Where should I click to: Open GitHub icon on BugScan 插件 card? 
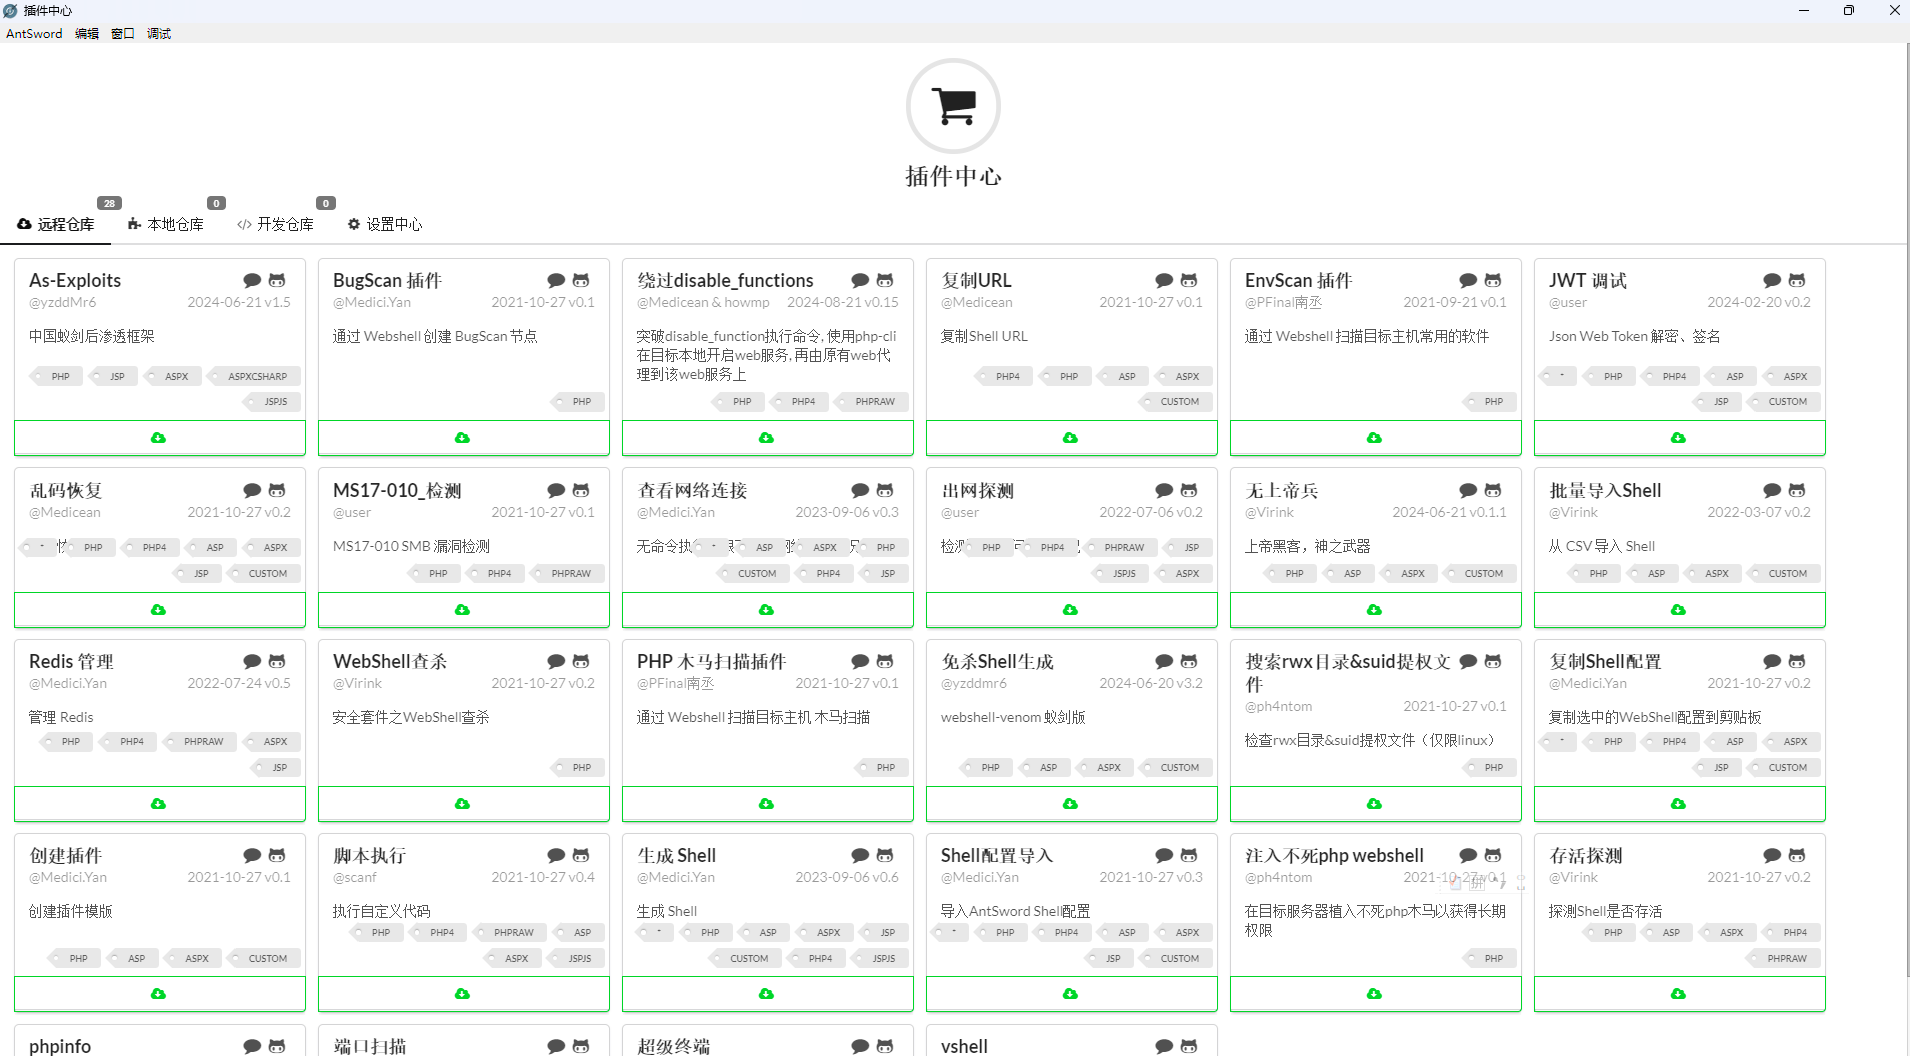tap(581, 281)
